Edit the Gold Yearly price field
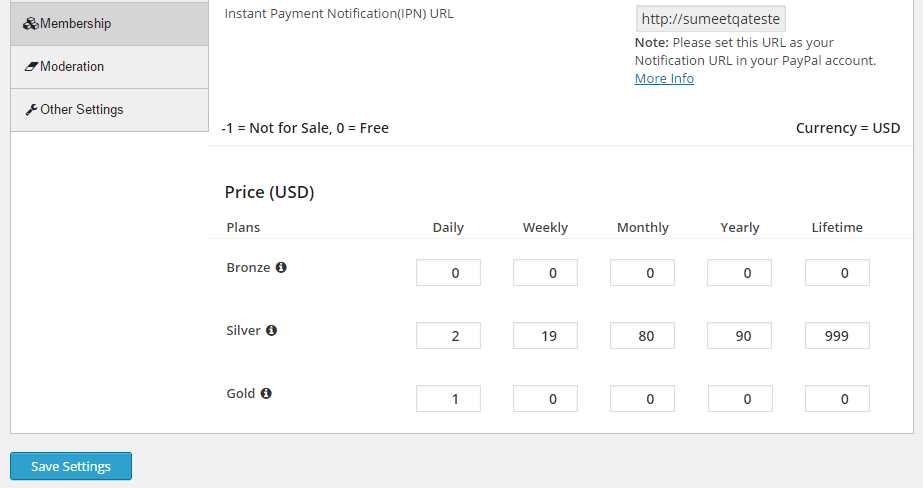This screenshot has height=488, width=923. tap(740, 399)
